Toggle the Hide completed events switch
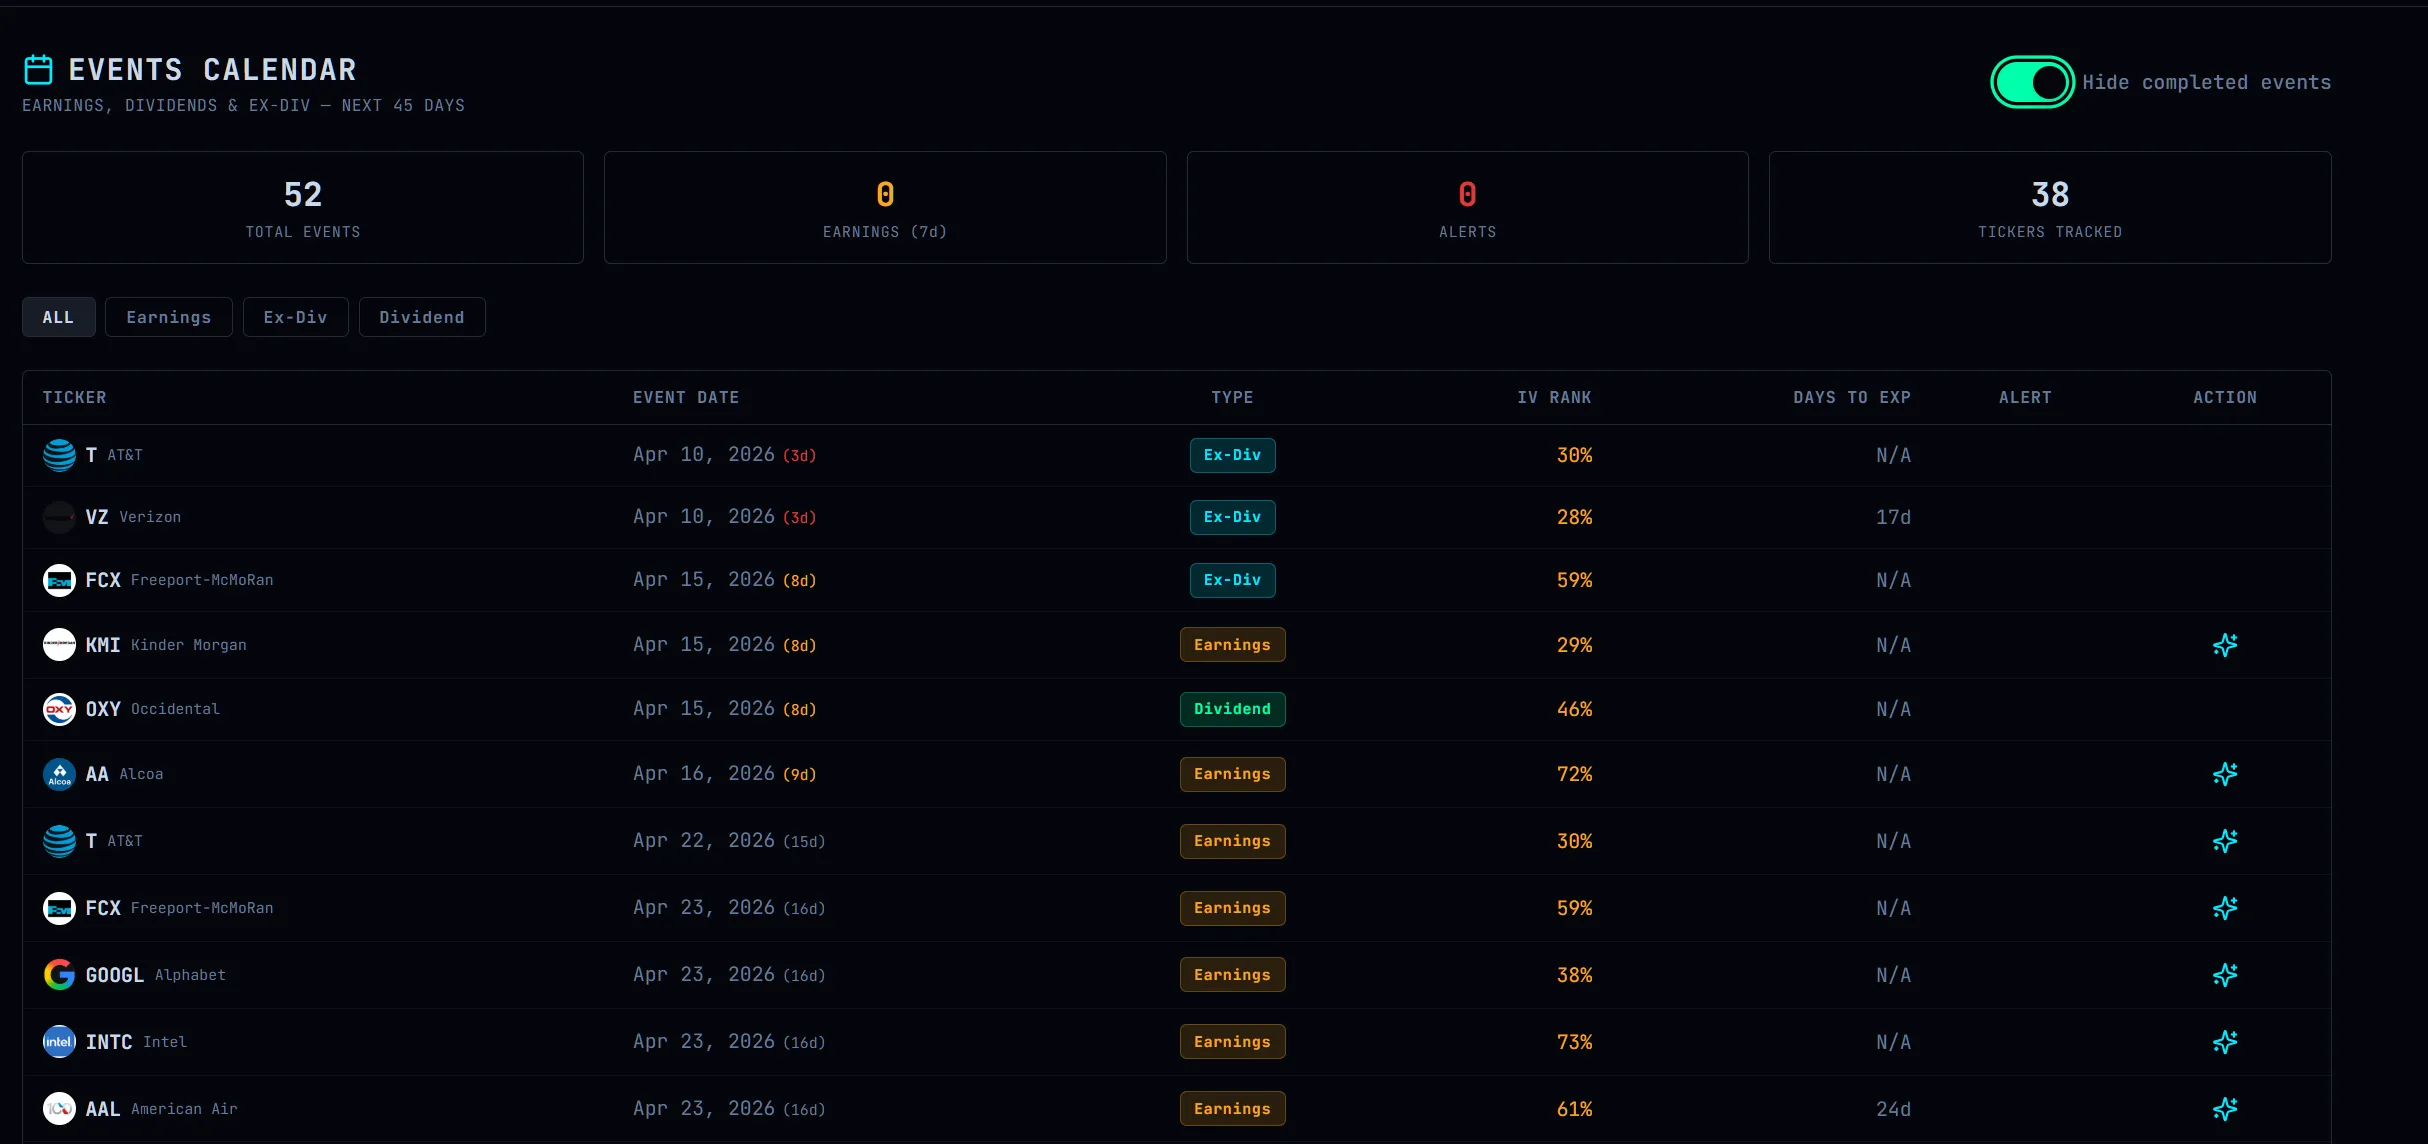Screen dimensions: 2428x1144 click(x=2032, y=82)
